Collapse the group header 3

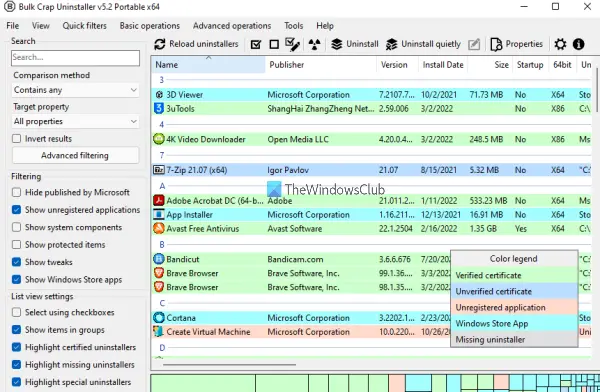click(x=161, y=80)
